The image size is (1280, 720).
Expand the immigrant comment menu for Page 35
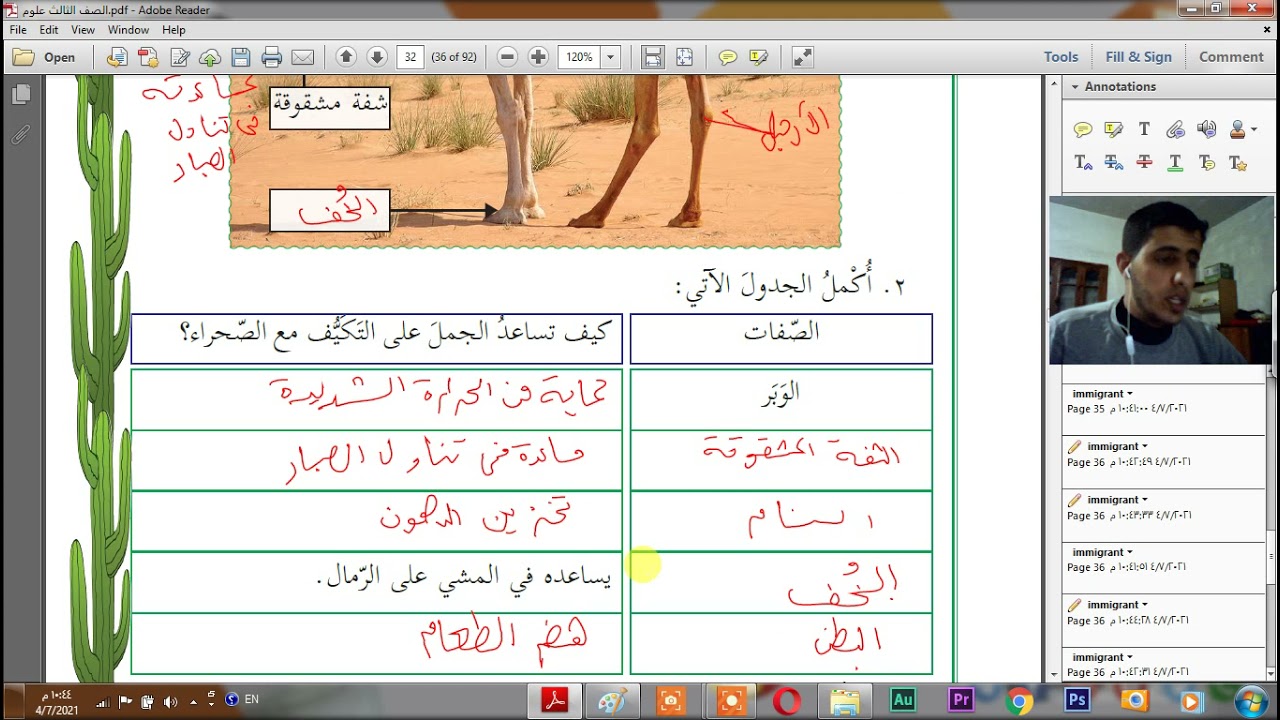pyautogui.click(x=1130, y=394)
